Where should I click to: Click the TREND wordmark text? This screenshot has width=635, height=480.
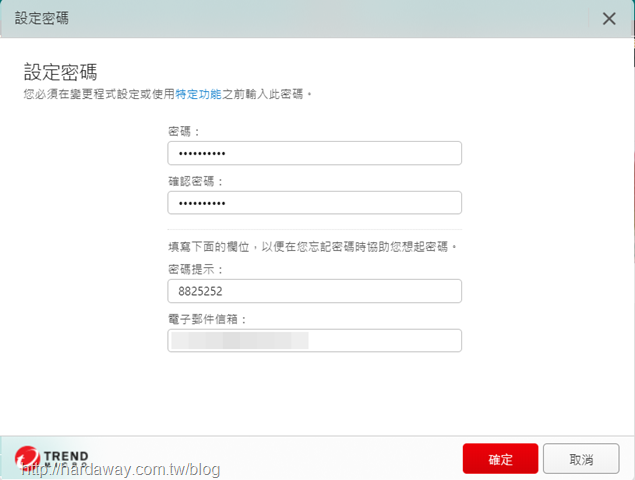(x=66, y=456)
